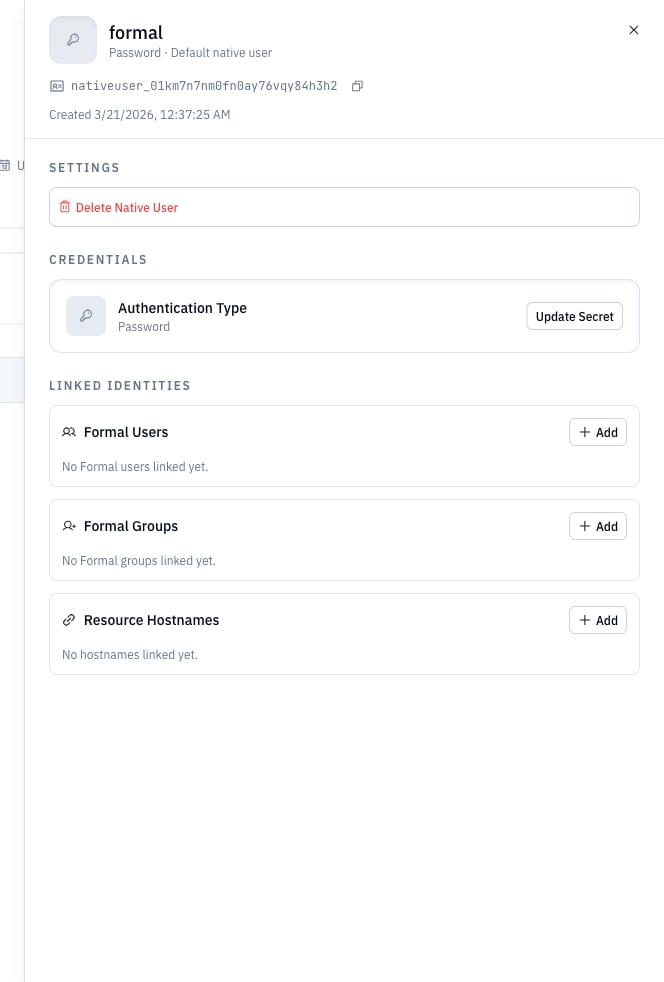Close the formal native user panel
Viewport: 664px width, 982px height.
point(633,30)
